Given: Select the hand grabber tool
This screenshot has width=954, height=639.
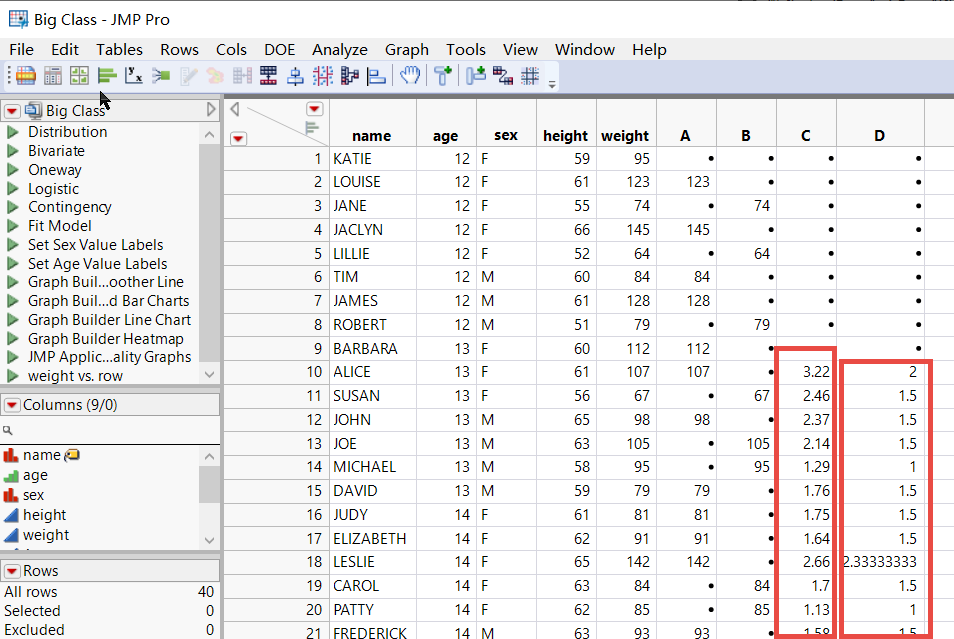Looking at the screenshot, I should tap(409, 75).
